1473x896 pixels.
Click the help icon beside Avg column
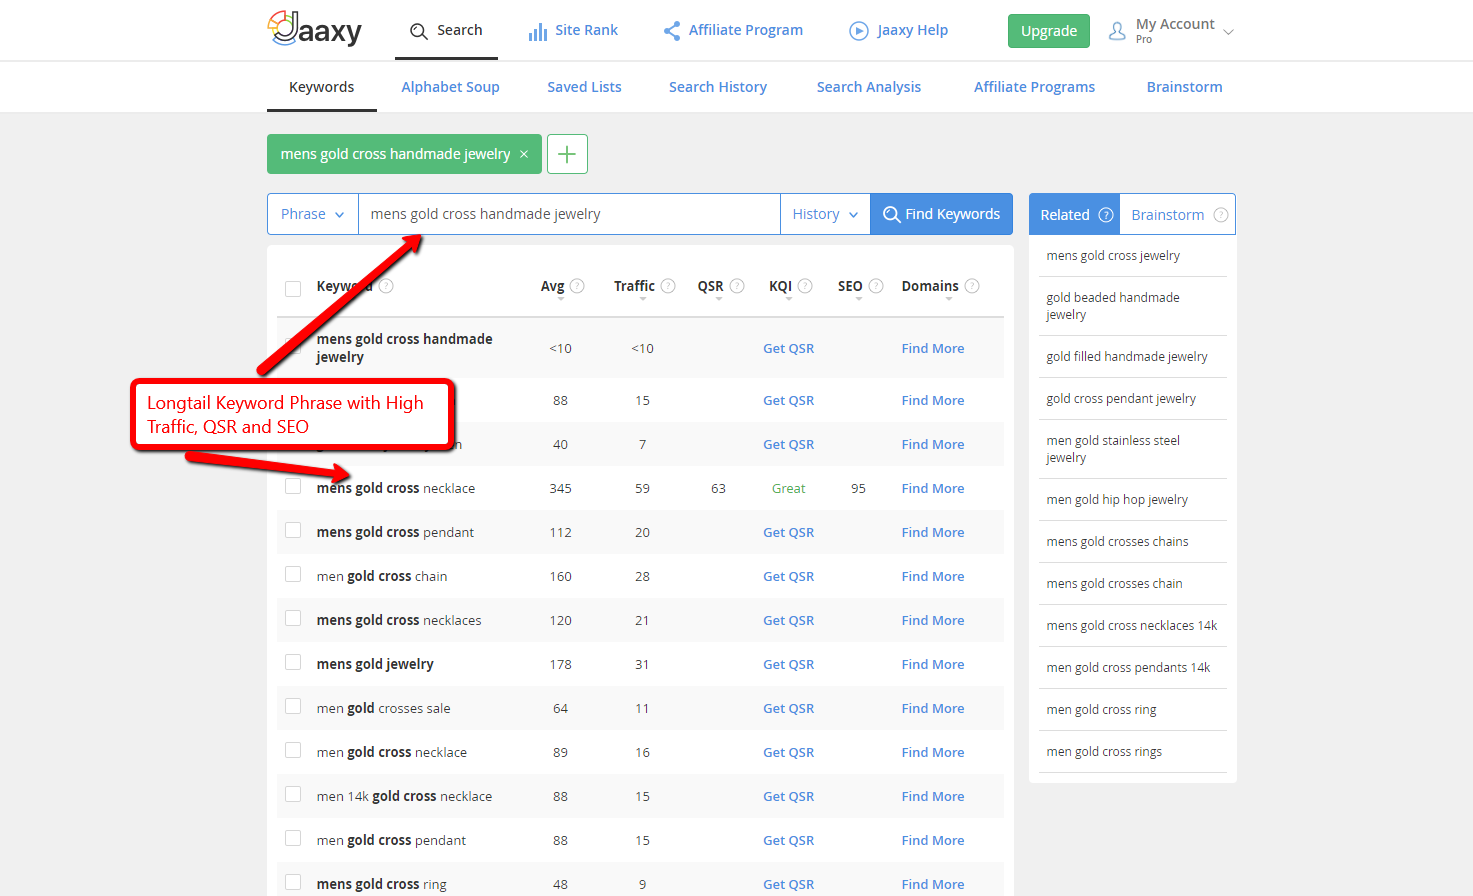577,286
